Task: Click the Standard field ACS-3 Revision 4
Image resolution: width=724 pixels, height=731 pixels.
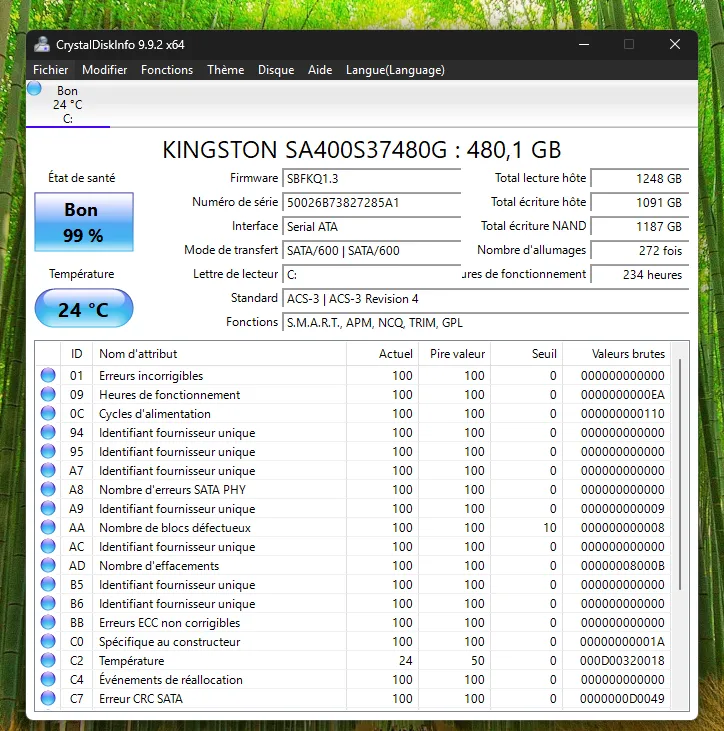Action: point(486,298)
